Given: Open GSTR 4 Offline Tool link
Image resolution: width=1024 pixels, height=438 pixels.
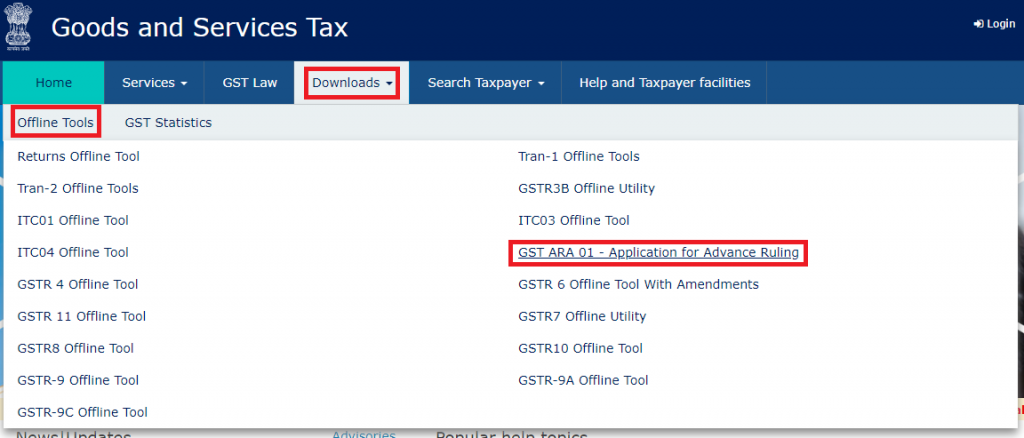Looking at the screenshot, I should (78, 285).
